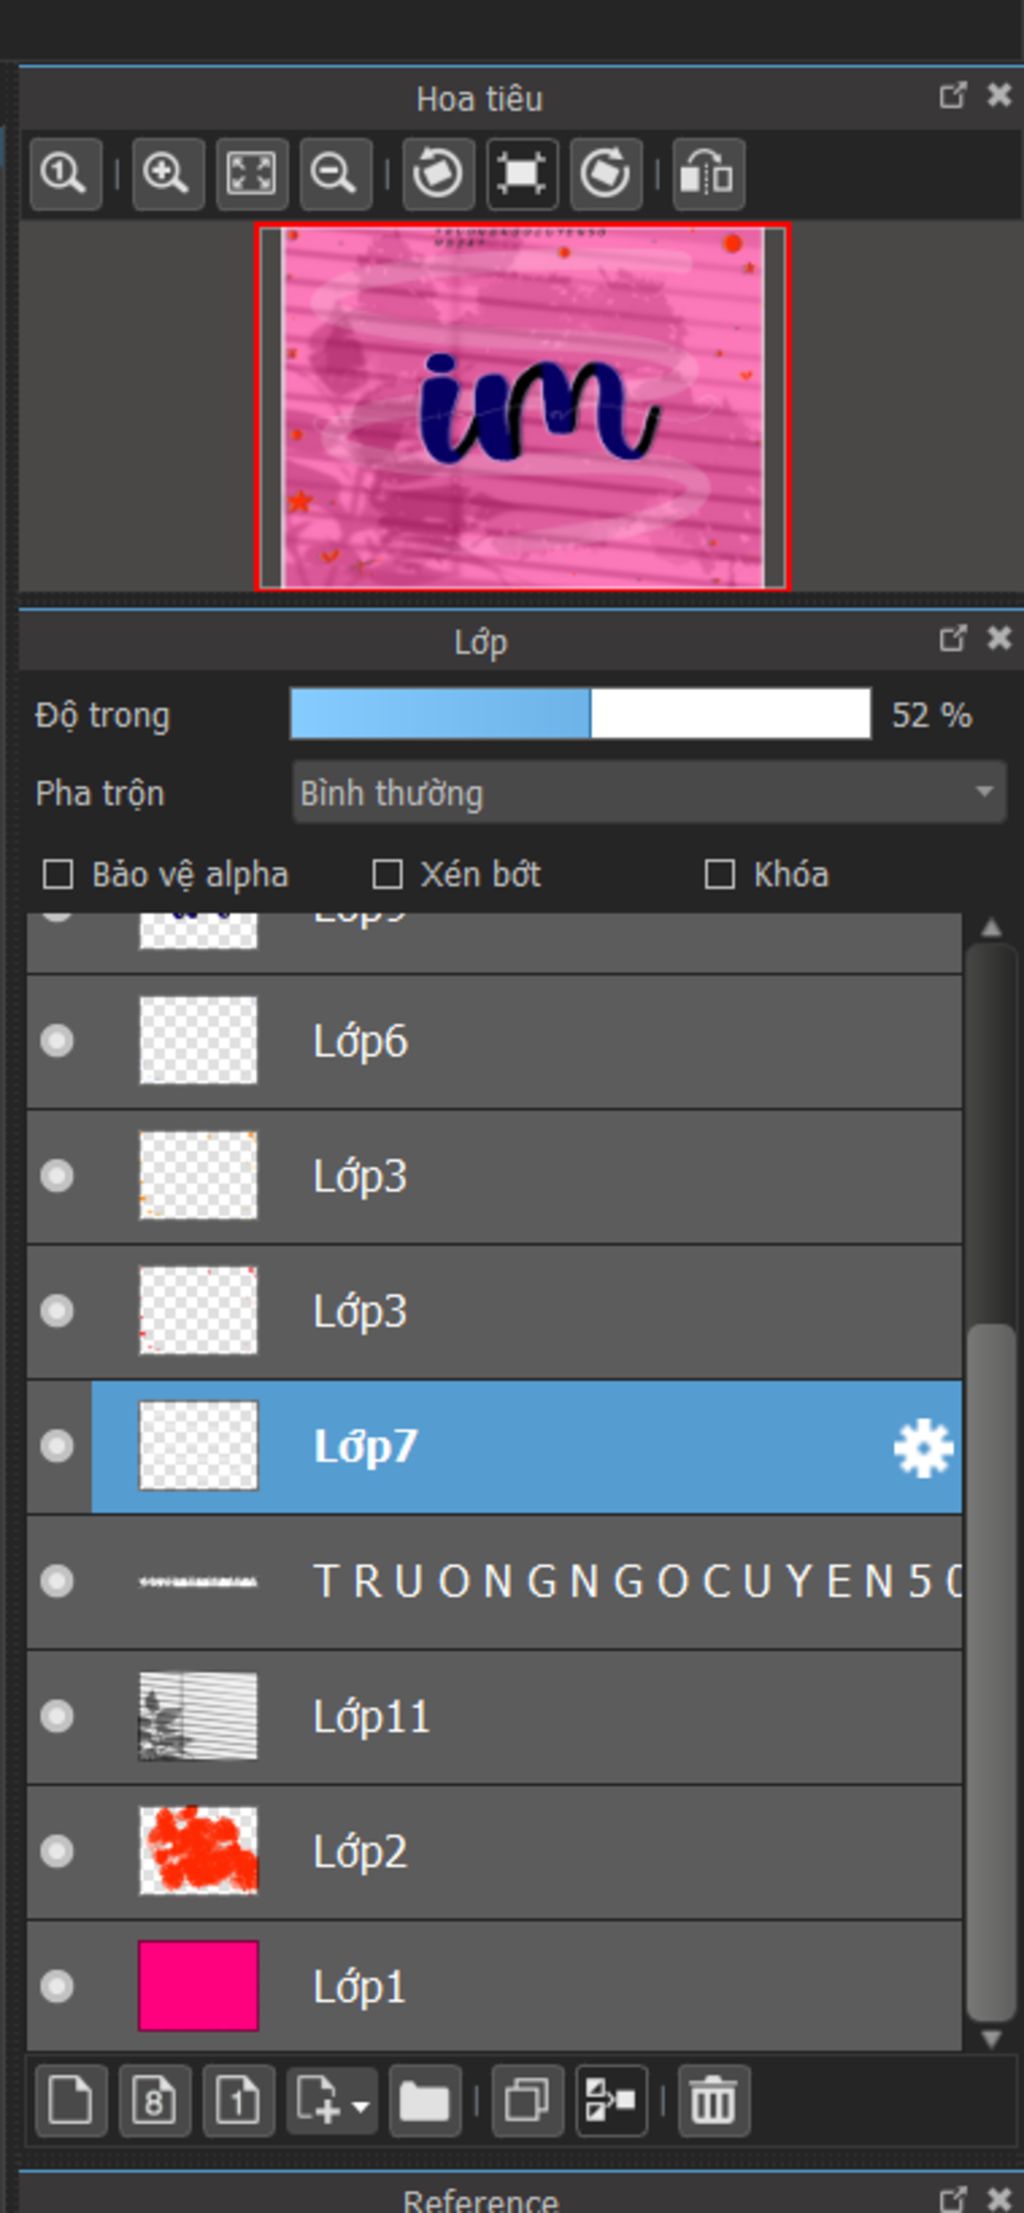
Task: Click the Lớp1 pink layer thumbnail
Action: coord(198,1986)
